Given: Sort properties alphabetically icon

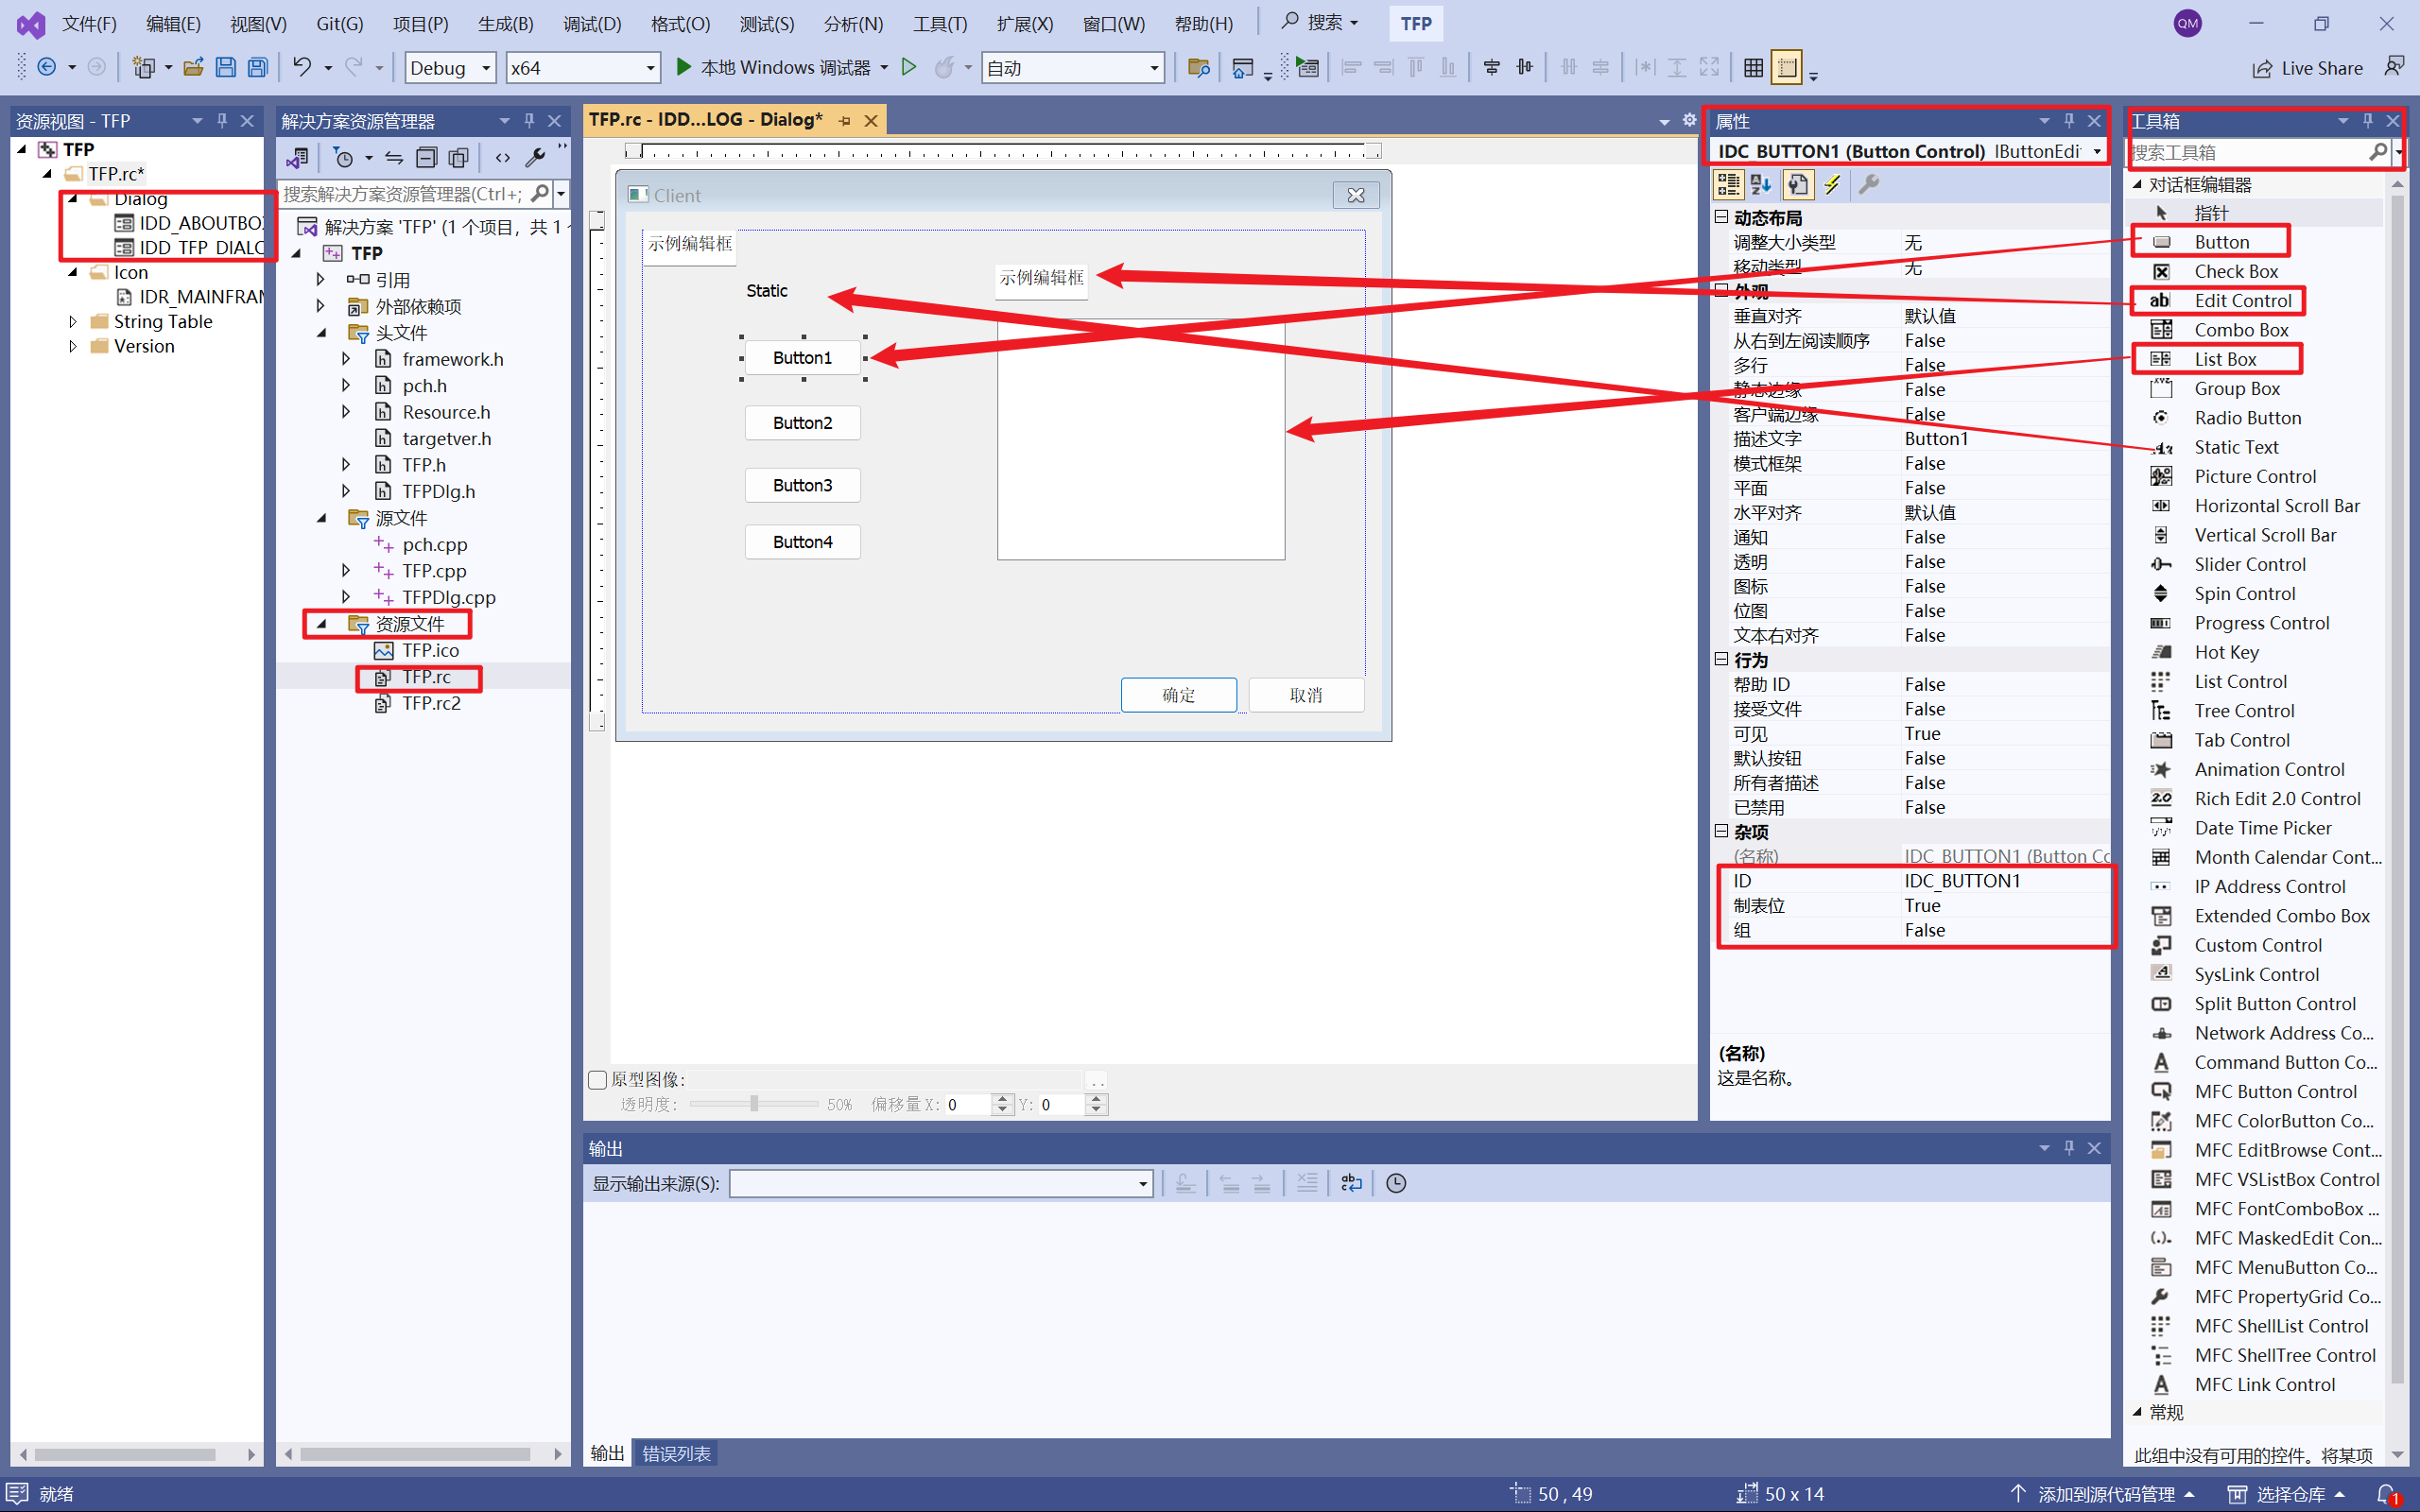Looking at the screenshot, I should click(x=1761, y=185).
